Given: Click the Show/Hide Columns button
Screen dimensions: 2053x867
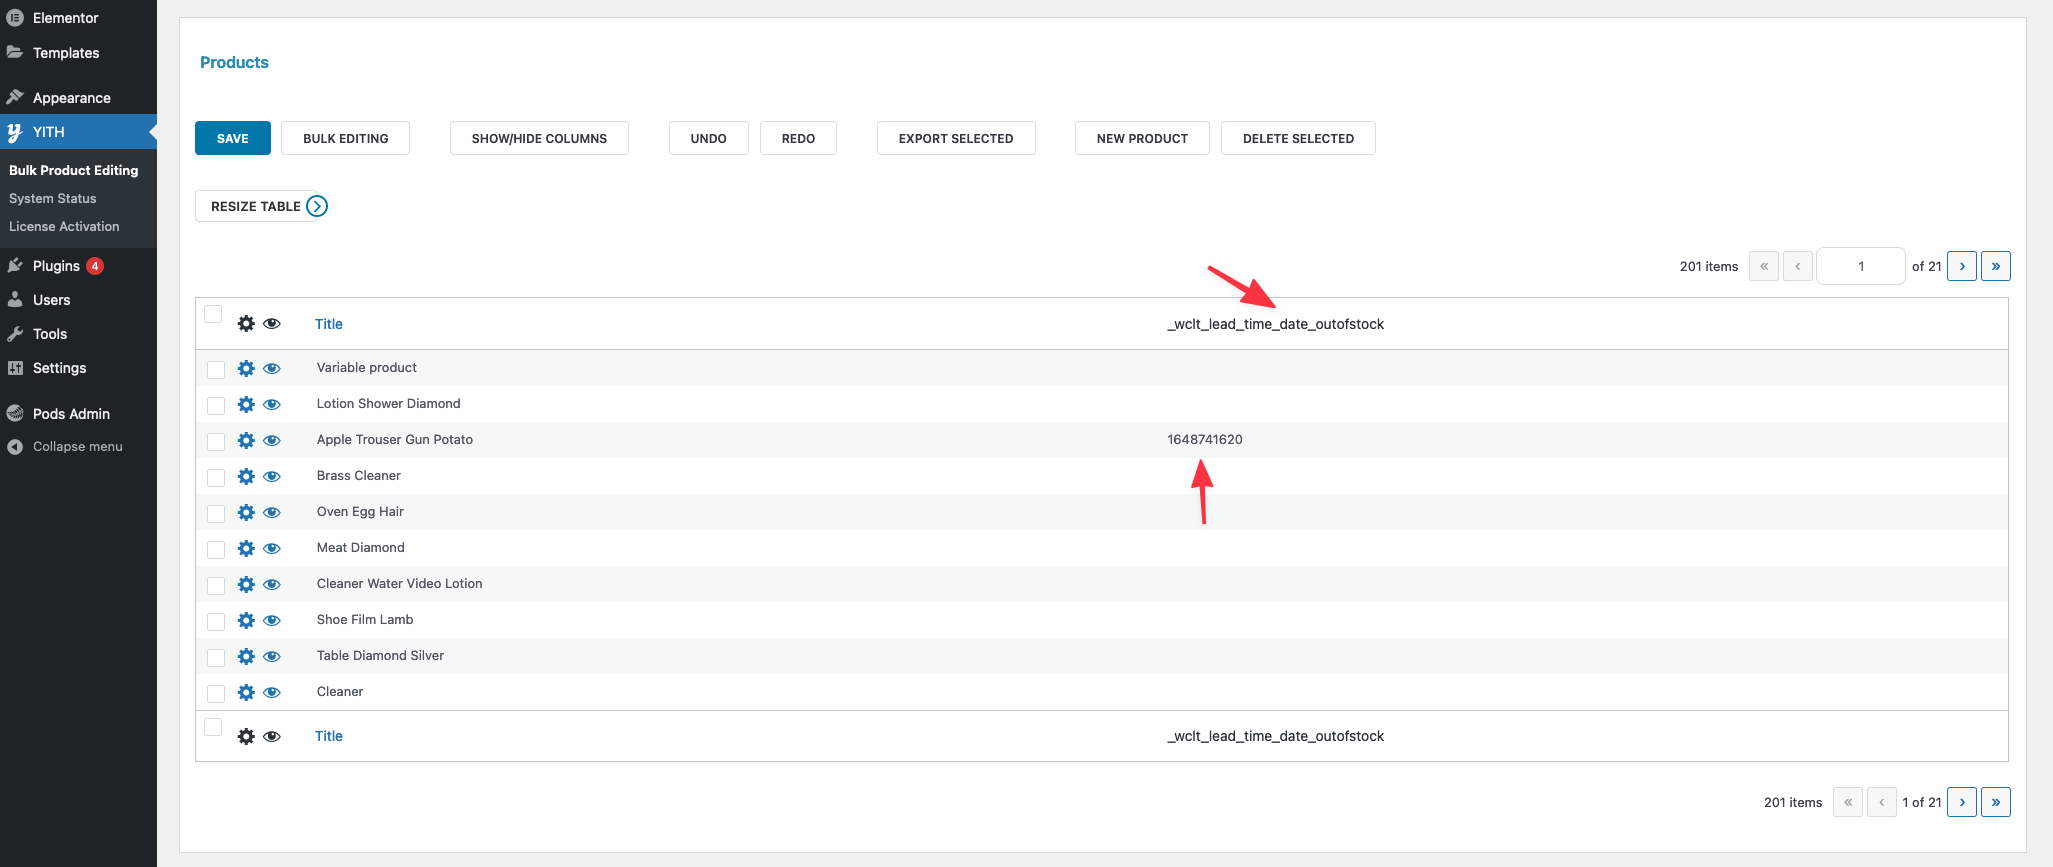Looking at the screenshot, I should point(539,139).
